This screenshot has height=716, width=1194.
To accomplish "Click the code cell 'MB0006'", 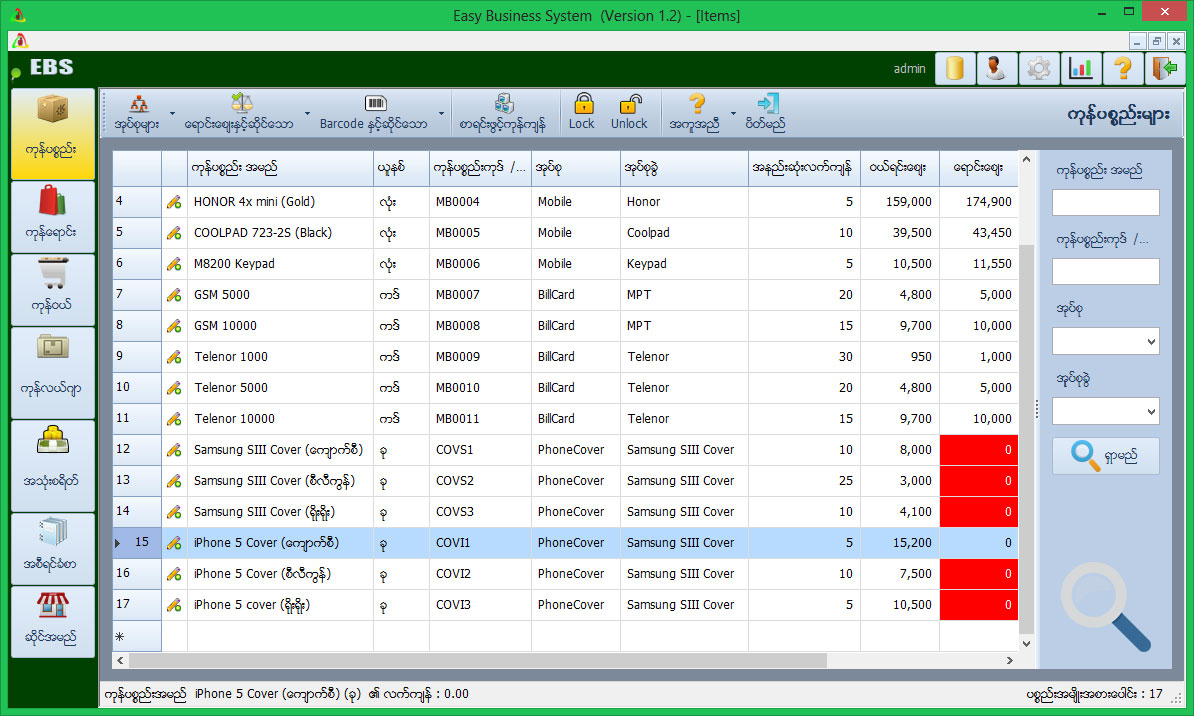I will (x=480, y=264).
